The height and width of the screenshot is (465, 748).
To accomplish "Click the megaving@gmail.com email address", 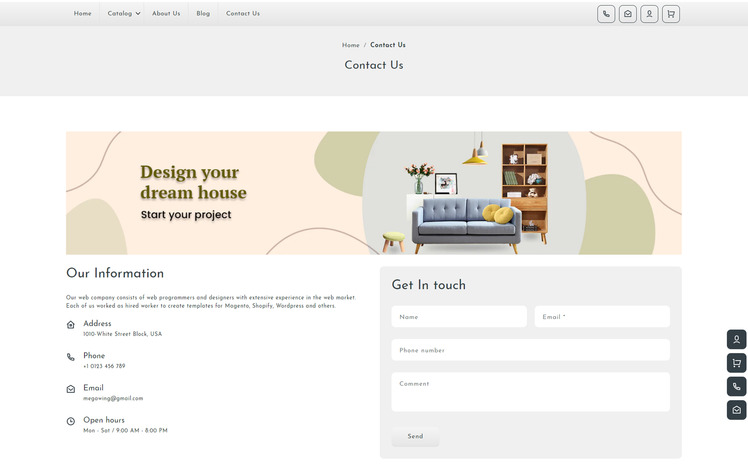I will (113, 398).
